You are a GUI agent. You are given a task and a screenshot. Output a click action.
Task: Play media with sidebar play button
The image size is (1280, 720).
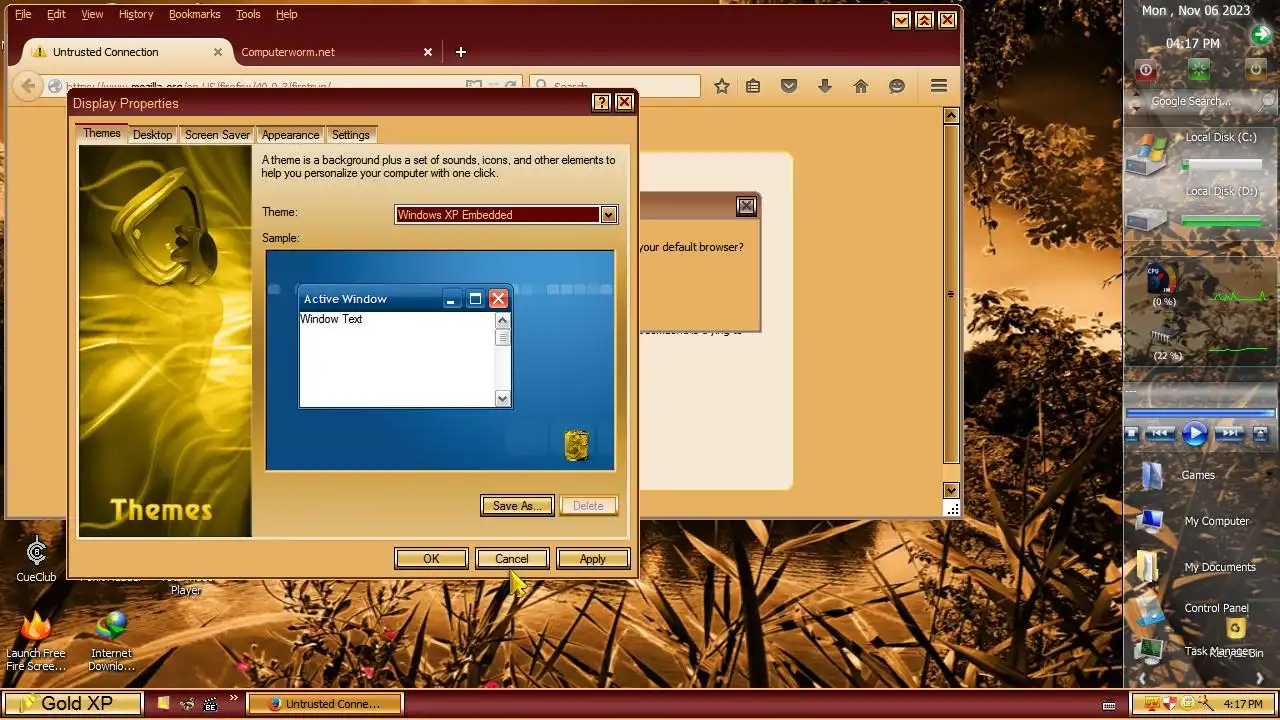(x=1194, y=433)
